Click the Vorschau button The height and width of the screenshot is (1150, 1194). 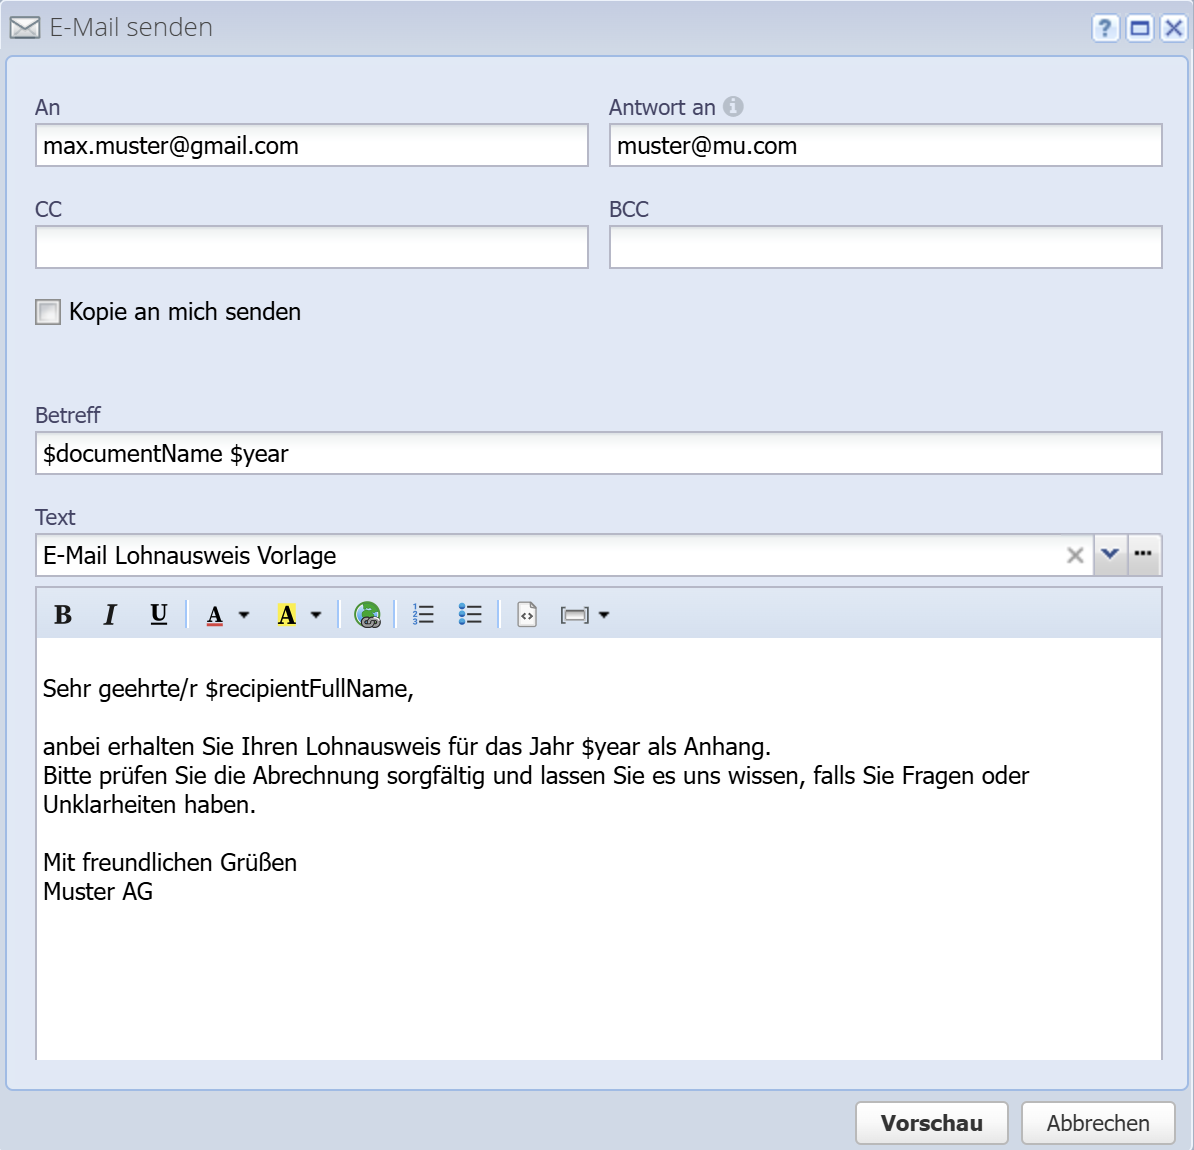931,1123
